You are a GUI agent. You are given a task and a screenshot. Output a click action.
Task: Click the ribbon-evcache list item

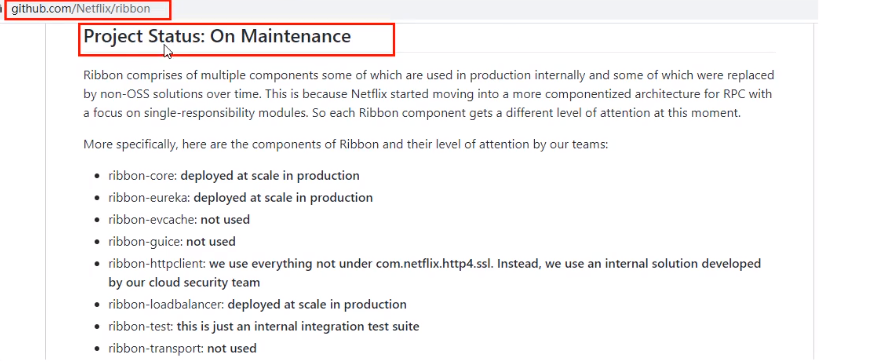(x=179, y=220)
